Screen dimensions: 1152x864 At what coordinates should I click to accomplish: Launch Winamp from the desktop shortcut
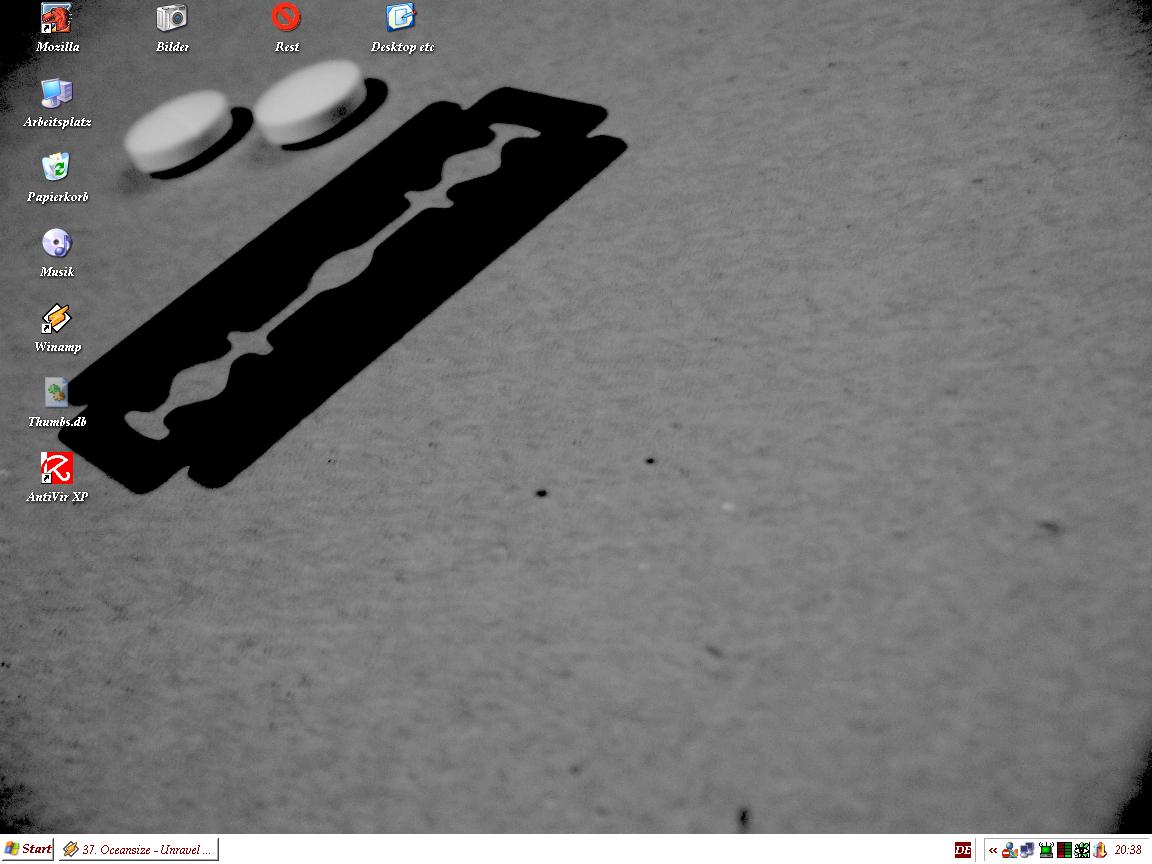pos(57,318)
